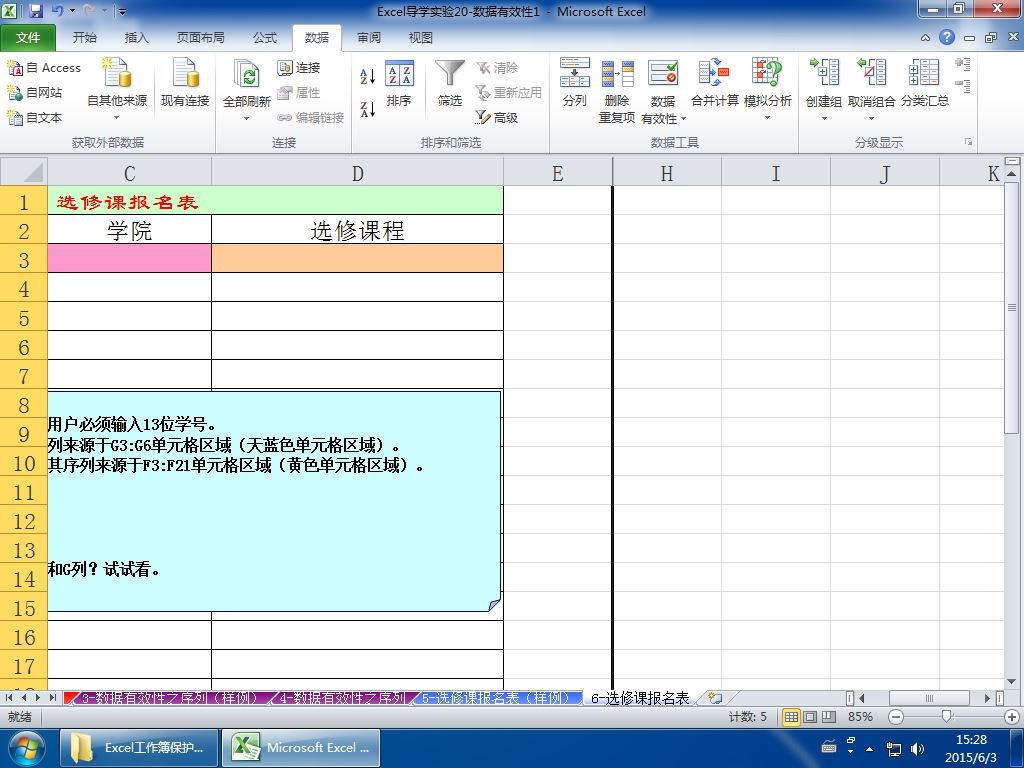Screen dimensions: 1024x768
Task: Click zoom in plus button
Action: (x=1012, y=717)
